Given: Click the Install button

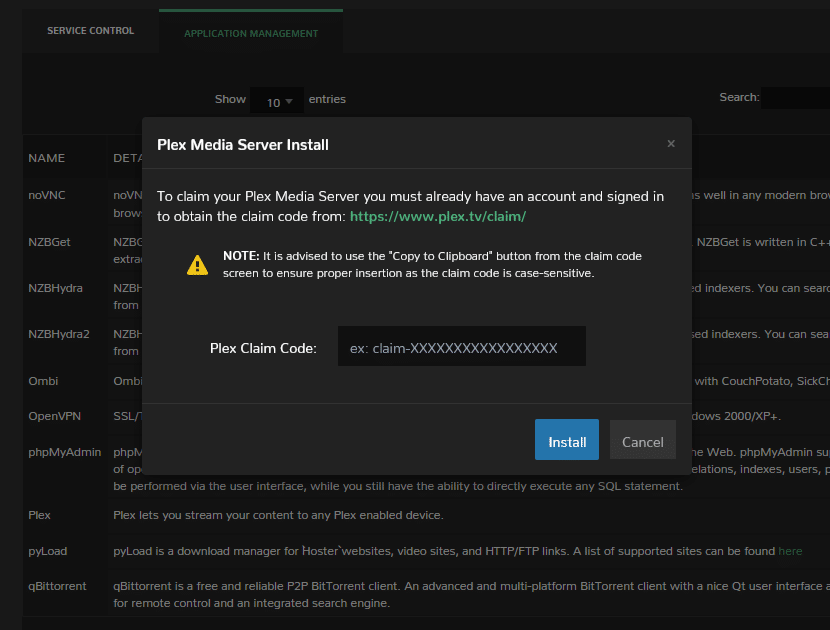Looking at the screenshot, I should [566, 440].
